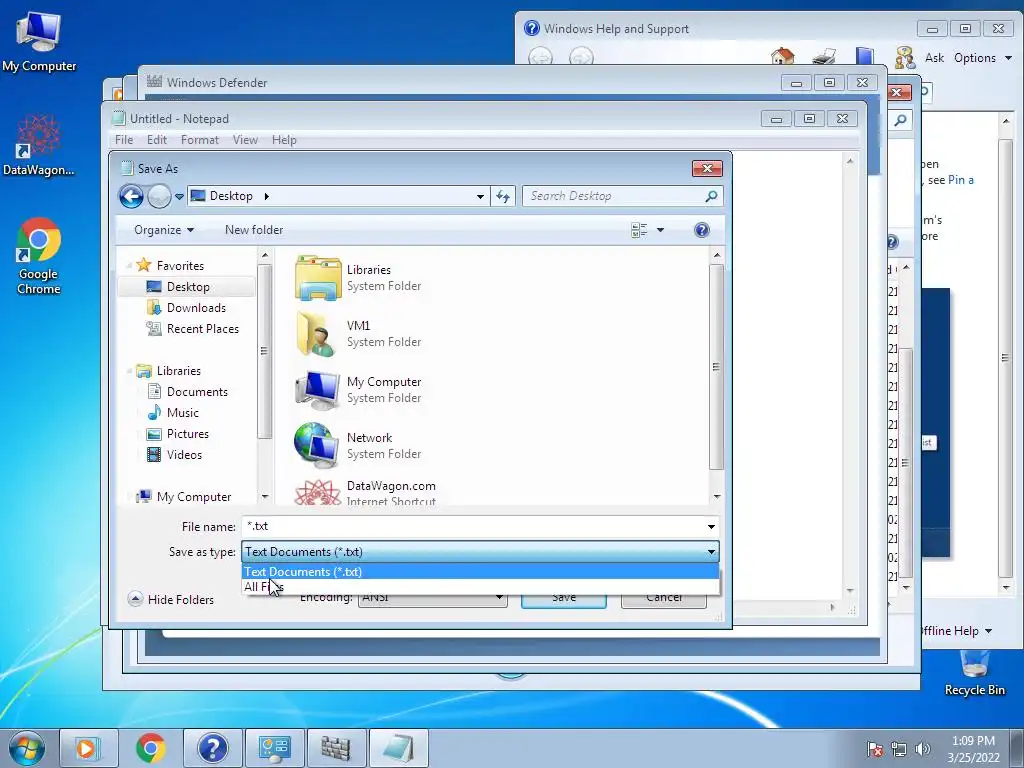The image size is (1024, 768).
Task: Choose All Files option from type list
Action: [x=480, y=586]
